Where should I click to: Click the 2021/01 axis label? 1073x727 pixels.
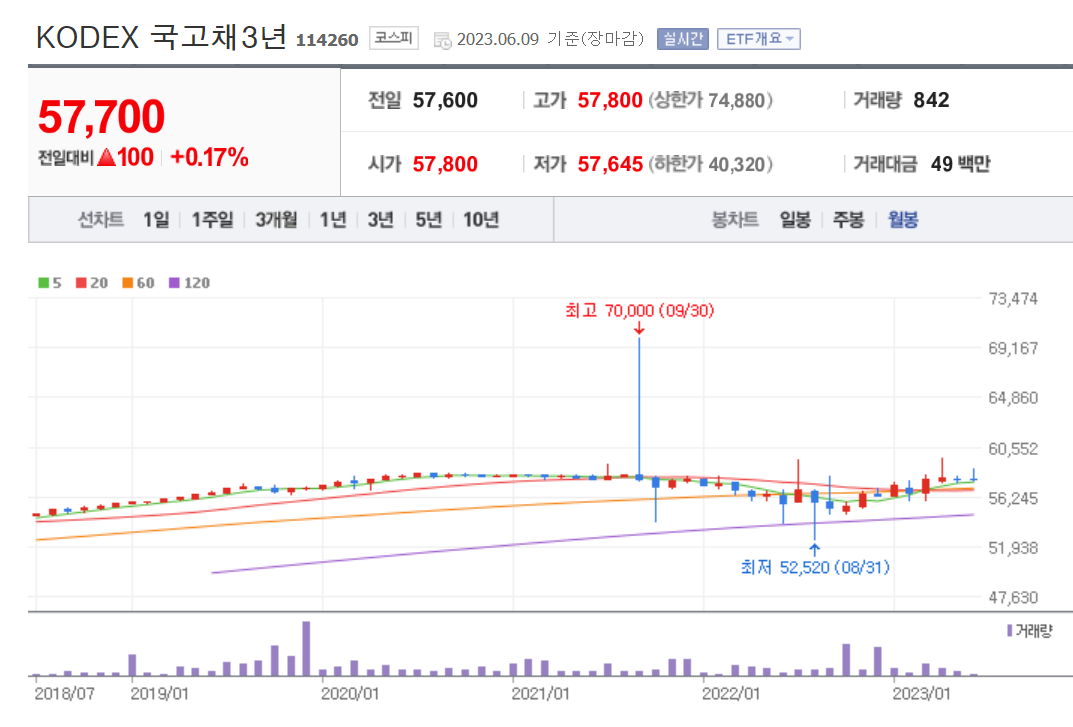click(x=540, y=694)
